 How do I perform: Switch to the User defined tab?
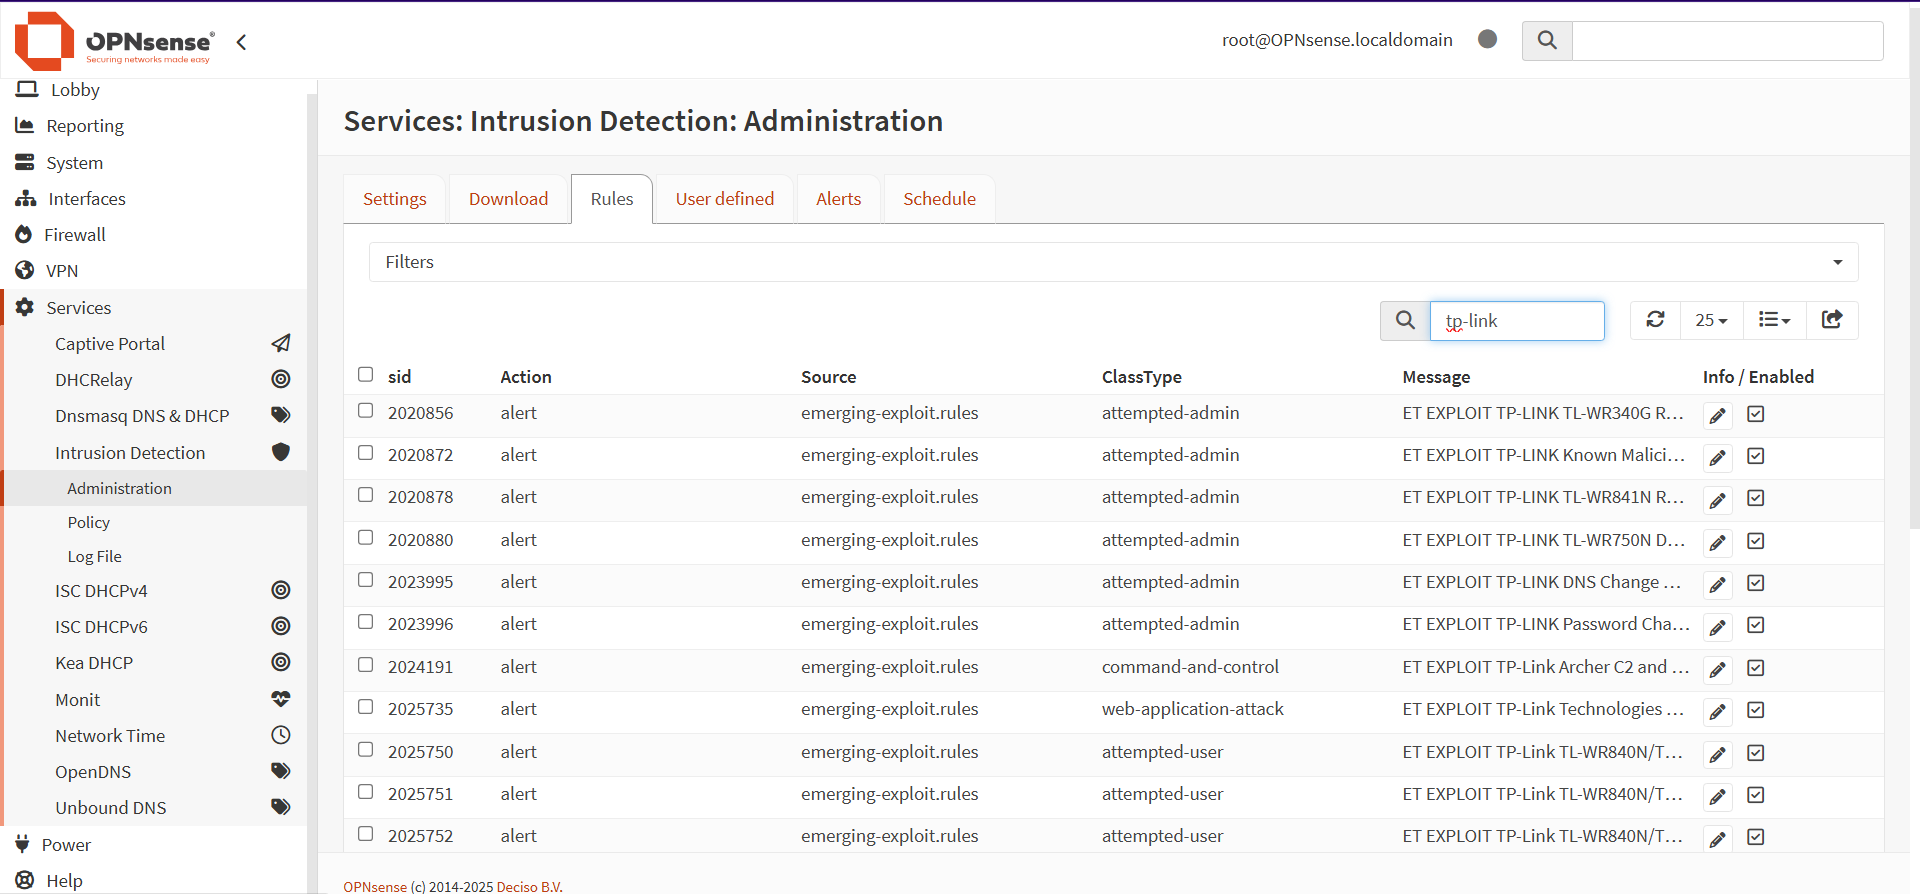(x=725, y=199)
